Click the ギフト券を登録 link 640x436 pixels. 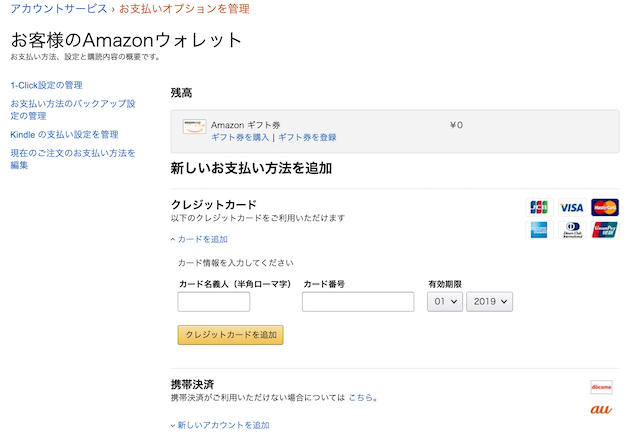click(307, 137)
